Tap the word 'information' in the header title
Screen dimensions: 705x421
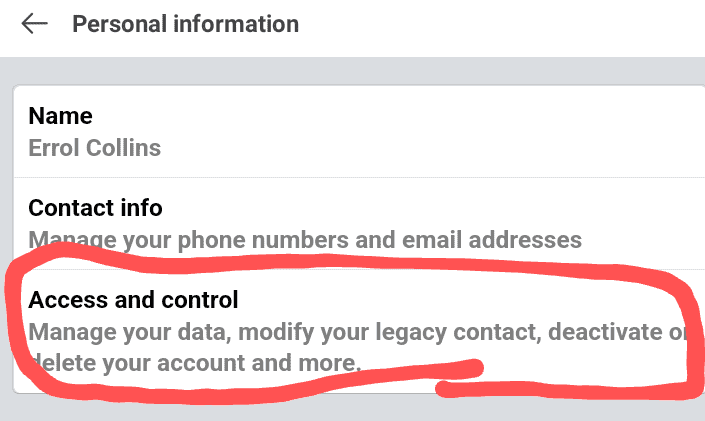pos(236,24)
